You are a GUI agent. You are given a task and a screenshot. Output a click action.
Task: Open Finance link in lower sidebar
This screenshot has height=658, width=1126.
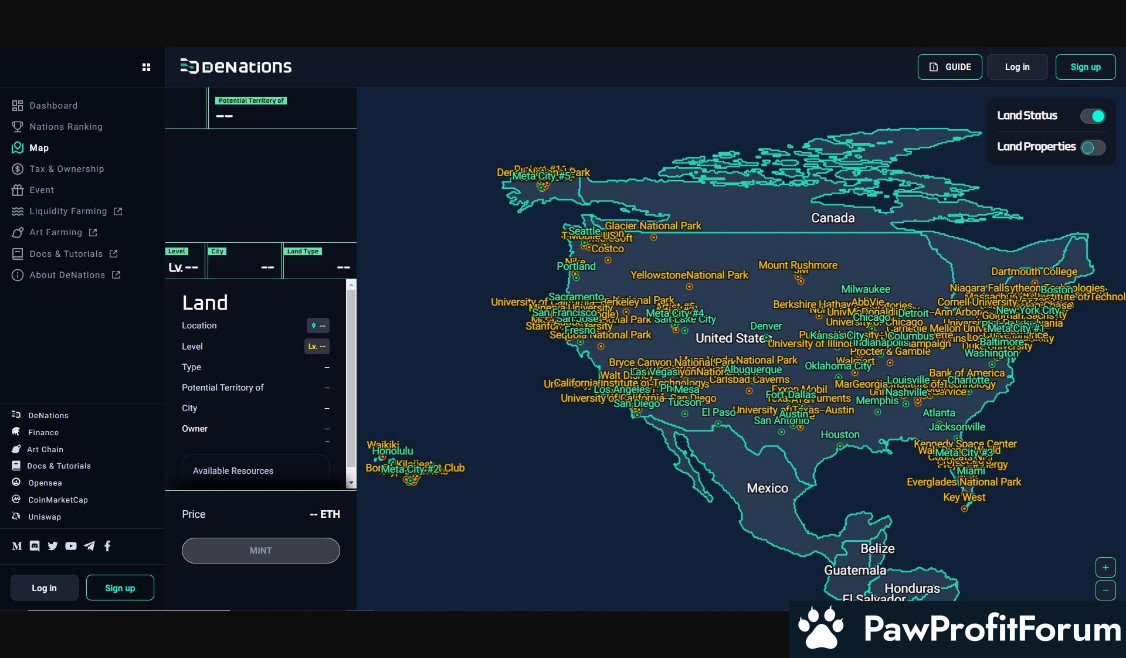35,432
